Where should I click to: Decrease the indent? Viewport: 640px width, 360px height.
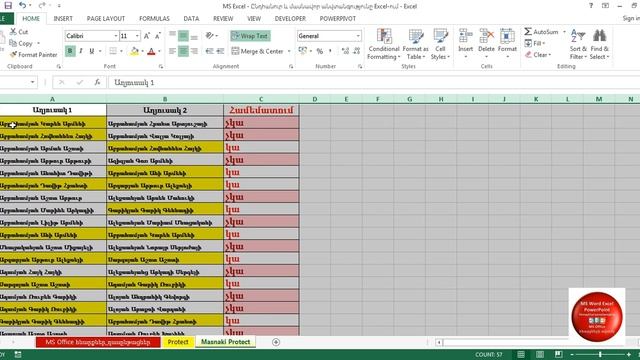point(209,51)
